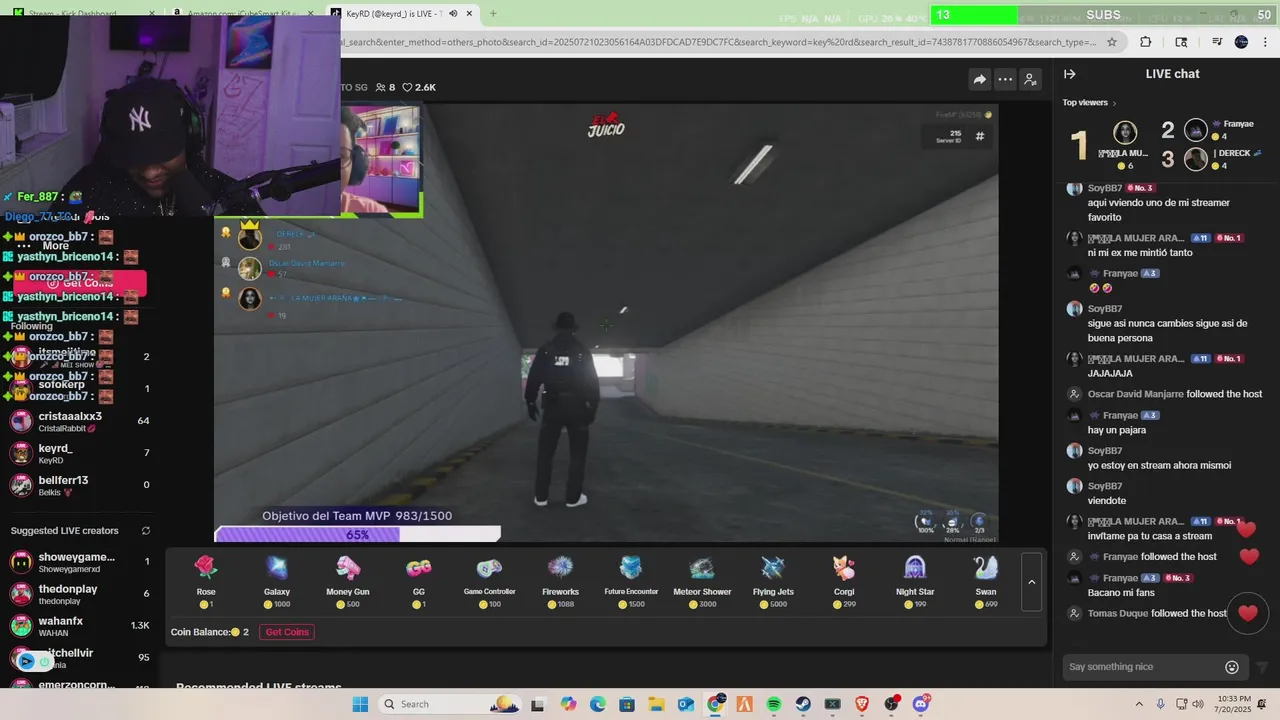Click the Team MVP 65% progress bar
The height and width of the screenshot is (720, 1280).
pyautogui.click(x=357, y=535)
